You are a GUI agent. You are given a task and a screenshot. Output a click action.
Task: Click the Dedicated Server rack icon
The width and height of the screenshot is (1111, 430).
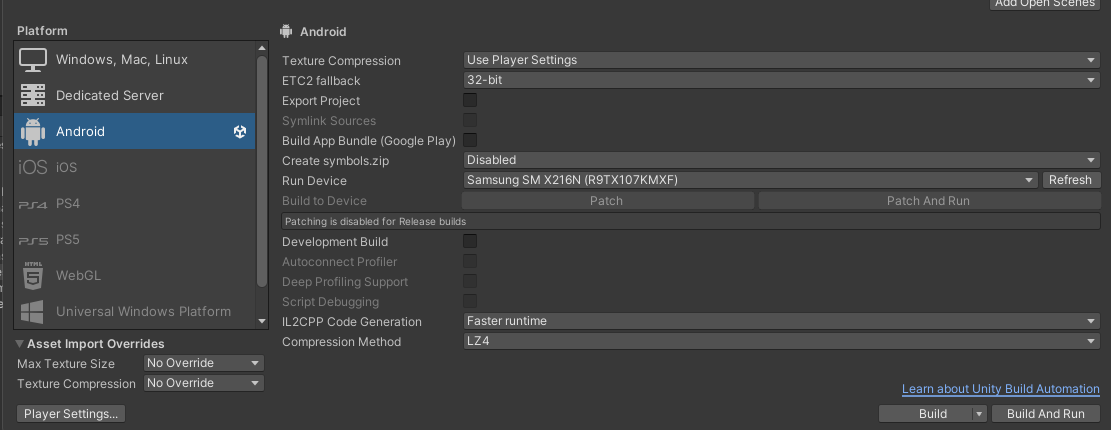[x=33, y=96]
